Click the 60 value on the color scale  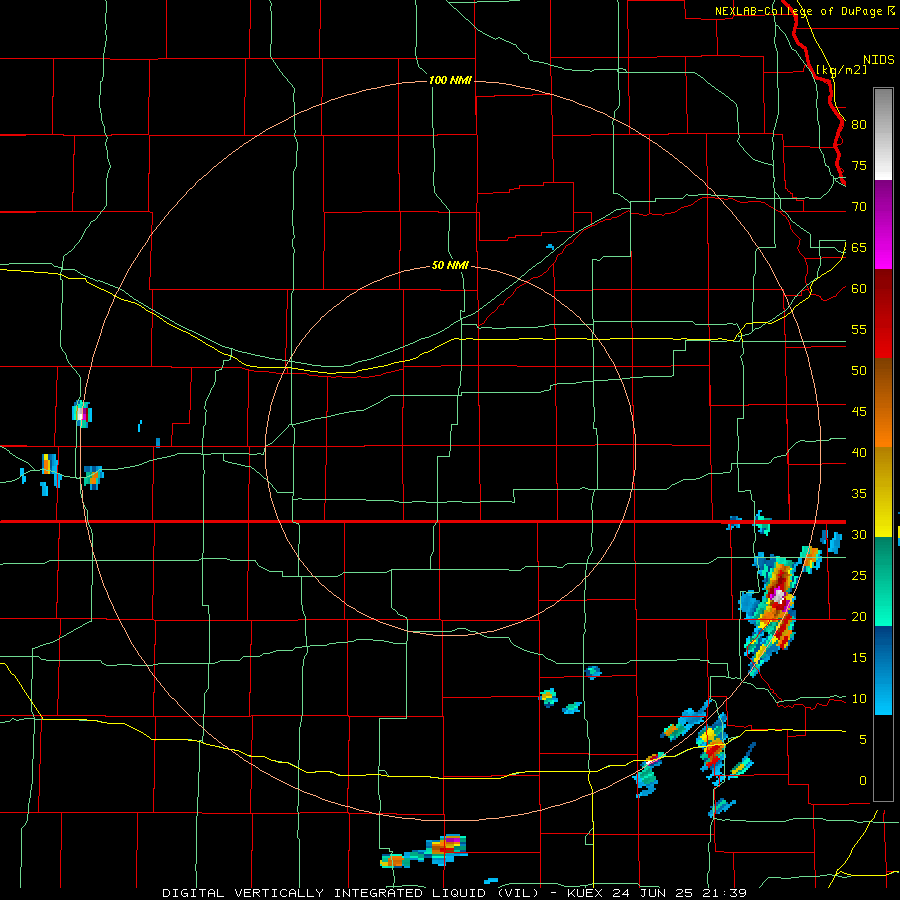(x=859, y=289)
